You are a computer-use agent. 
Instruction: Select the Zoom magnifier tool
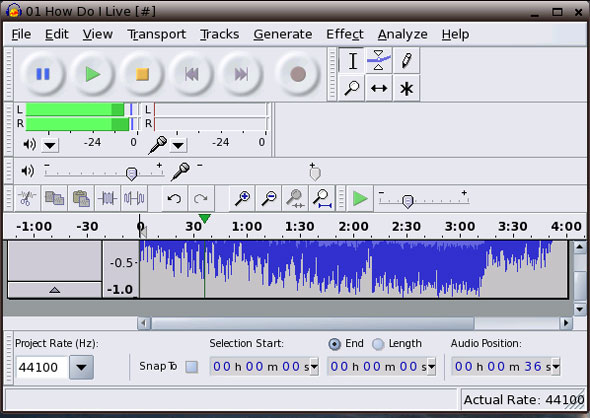pos(352,88)
